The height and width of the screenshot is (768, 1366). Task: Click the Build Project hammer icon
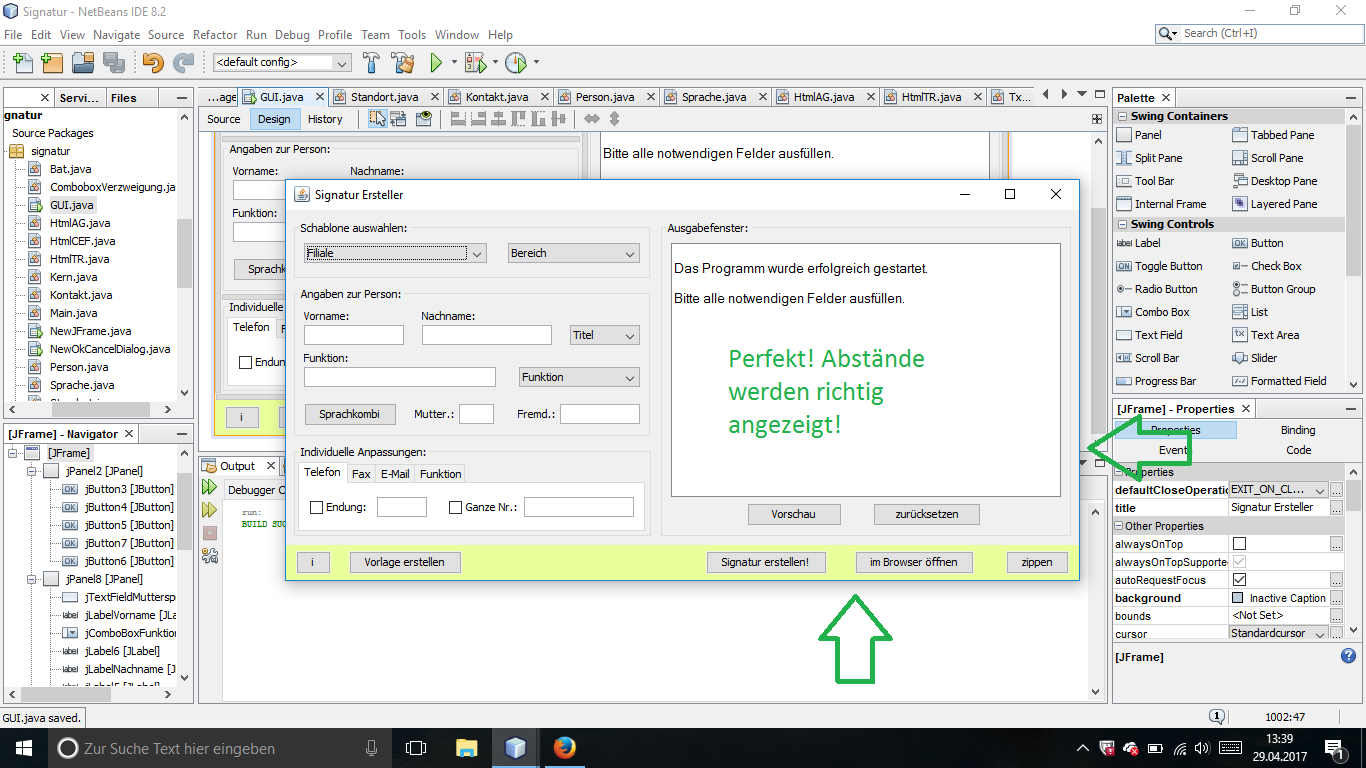pyautogui.click(x=371, y=62)
